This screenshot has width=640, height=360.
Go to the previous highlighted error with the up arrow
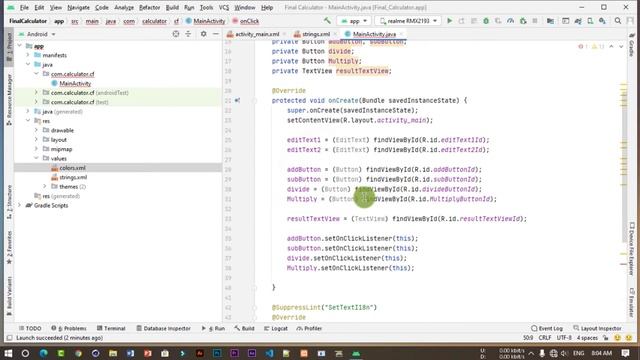[611, 47]
